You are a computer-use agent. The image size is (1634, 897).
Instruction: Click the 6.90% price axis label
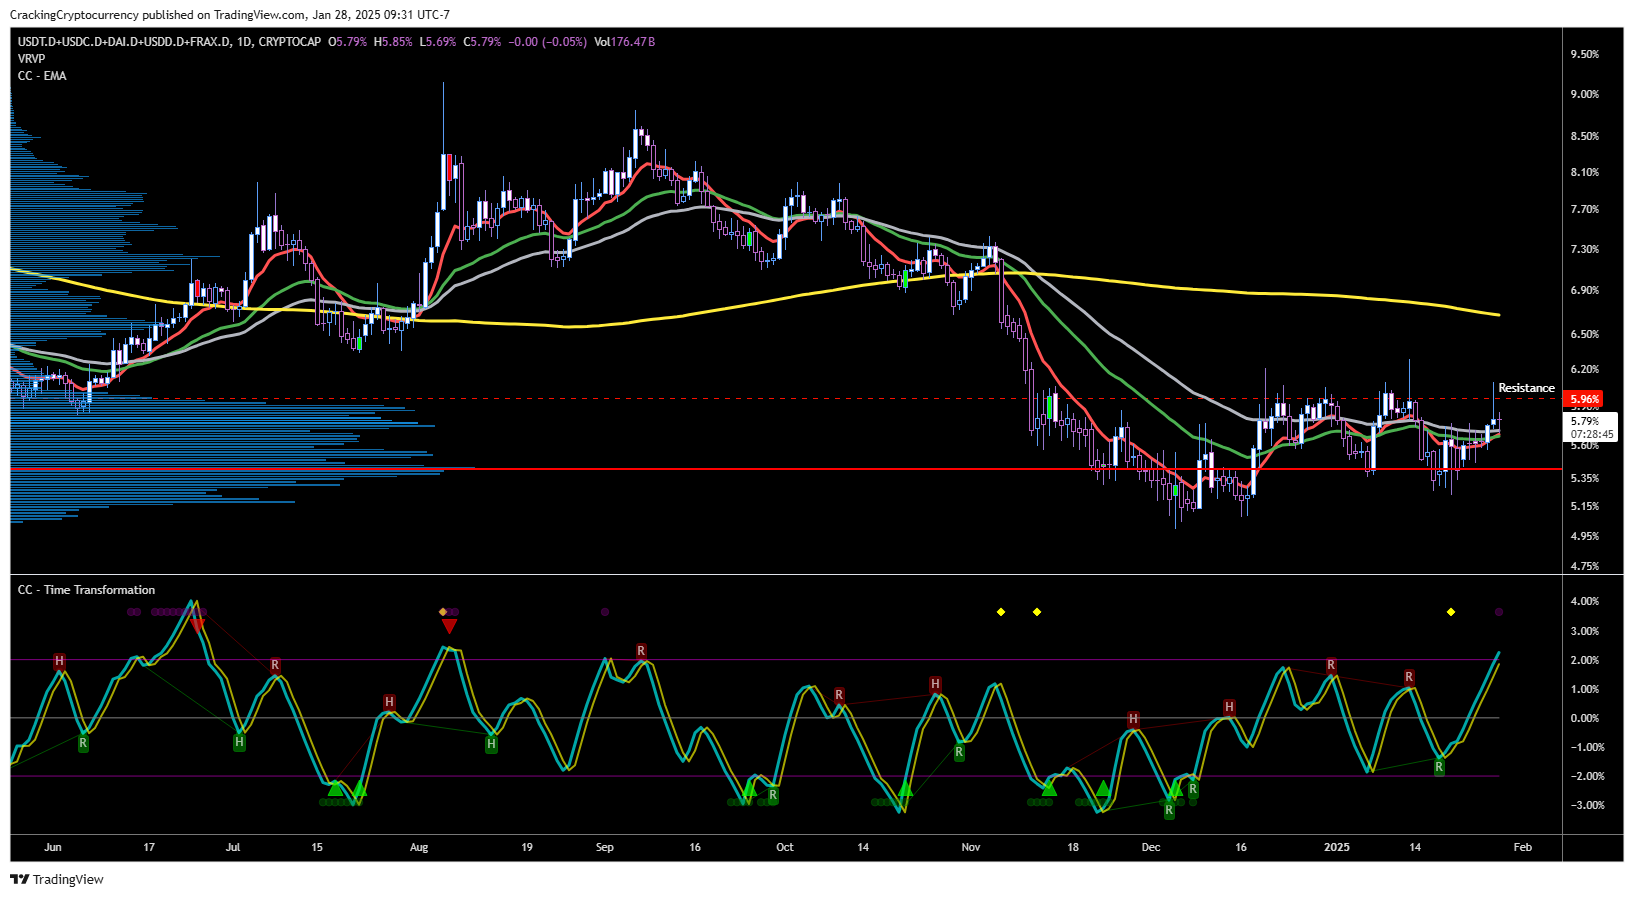[1585, 290]
